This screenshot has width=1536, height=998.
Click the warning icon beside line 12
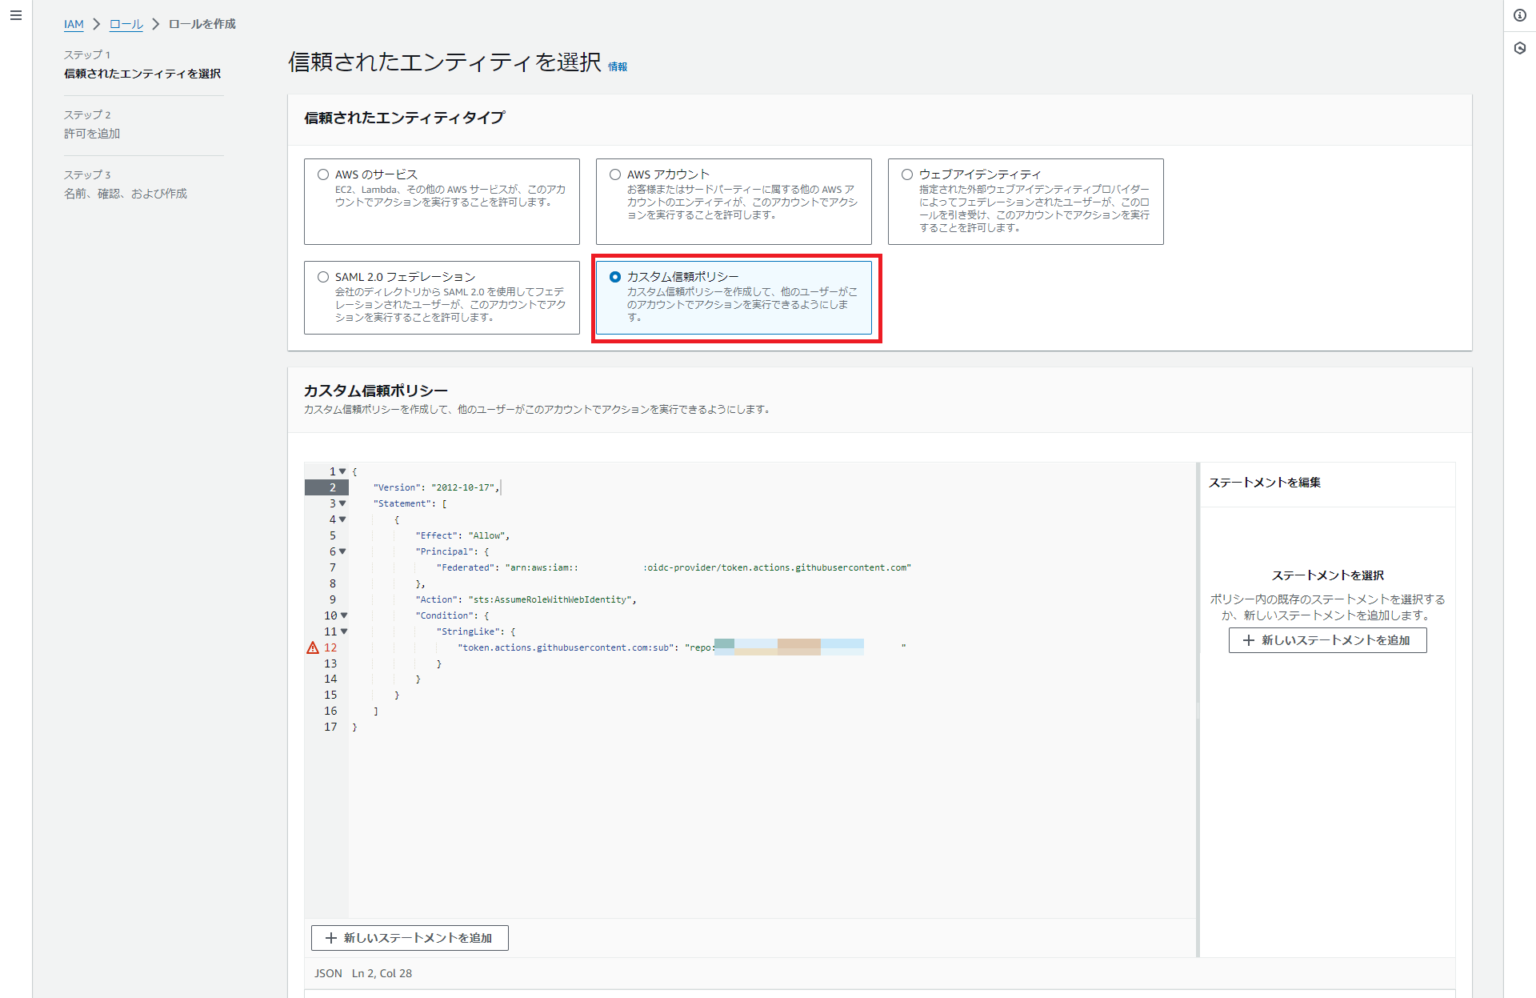(x=311, y=647)
